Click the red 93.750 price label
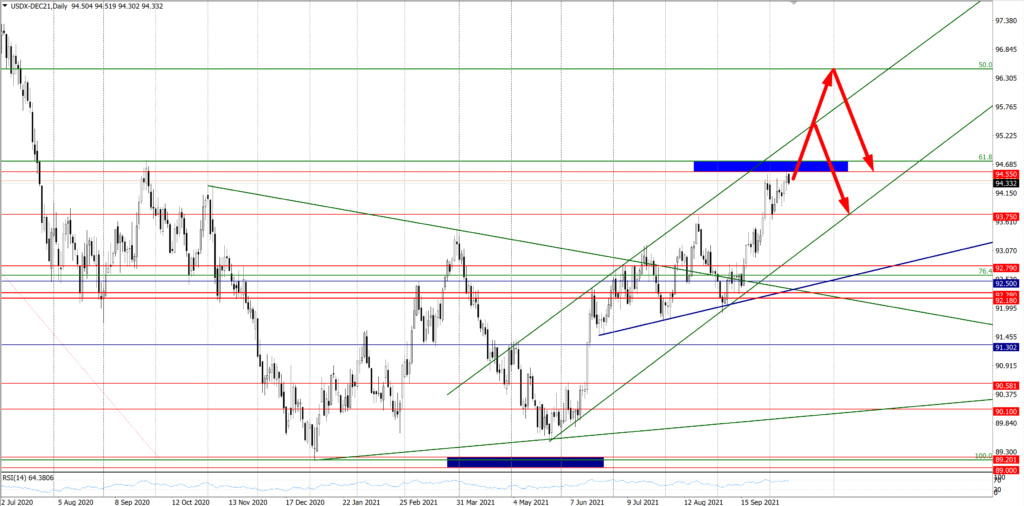1024x506 pixels. [x=1006, y=215]
